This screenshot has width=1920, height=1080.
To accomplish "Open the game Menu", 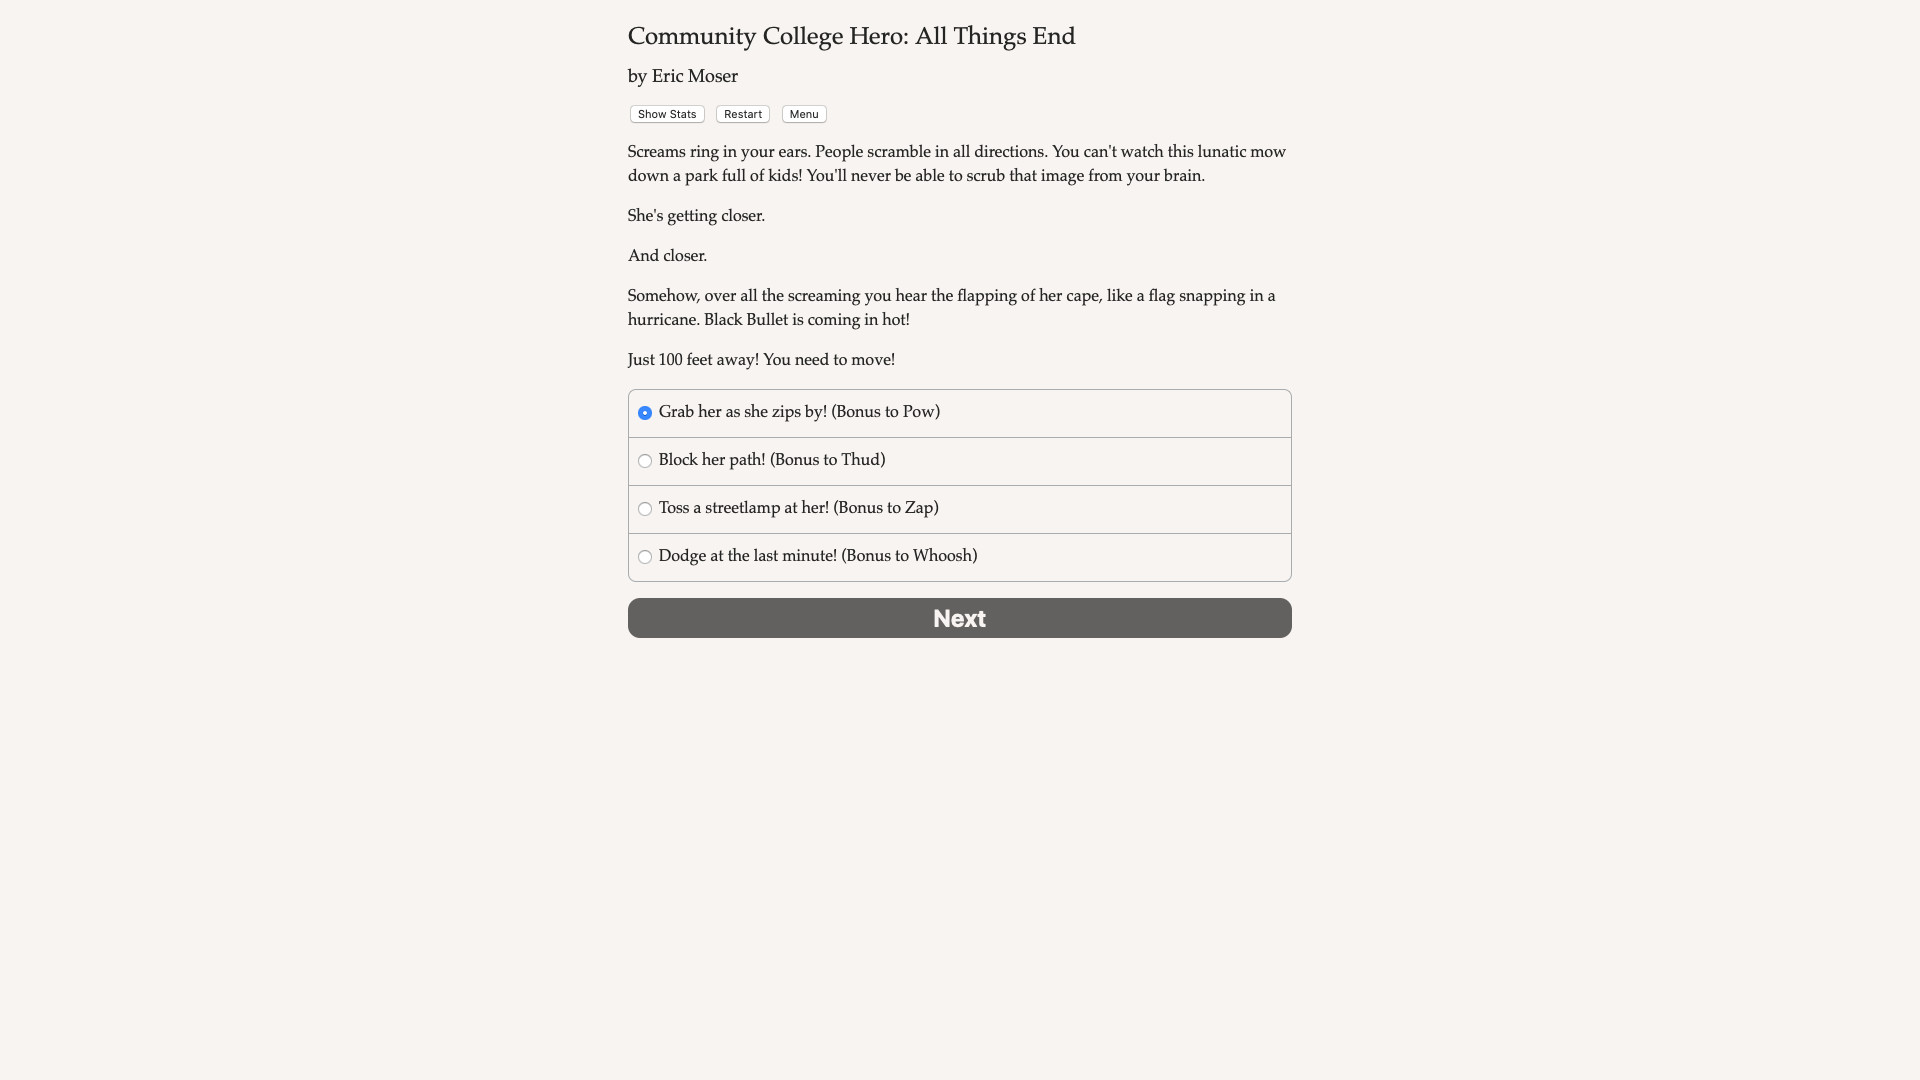I will pyautogui.click(x=803, y=114).
